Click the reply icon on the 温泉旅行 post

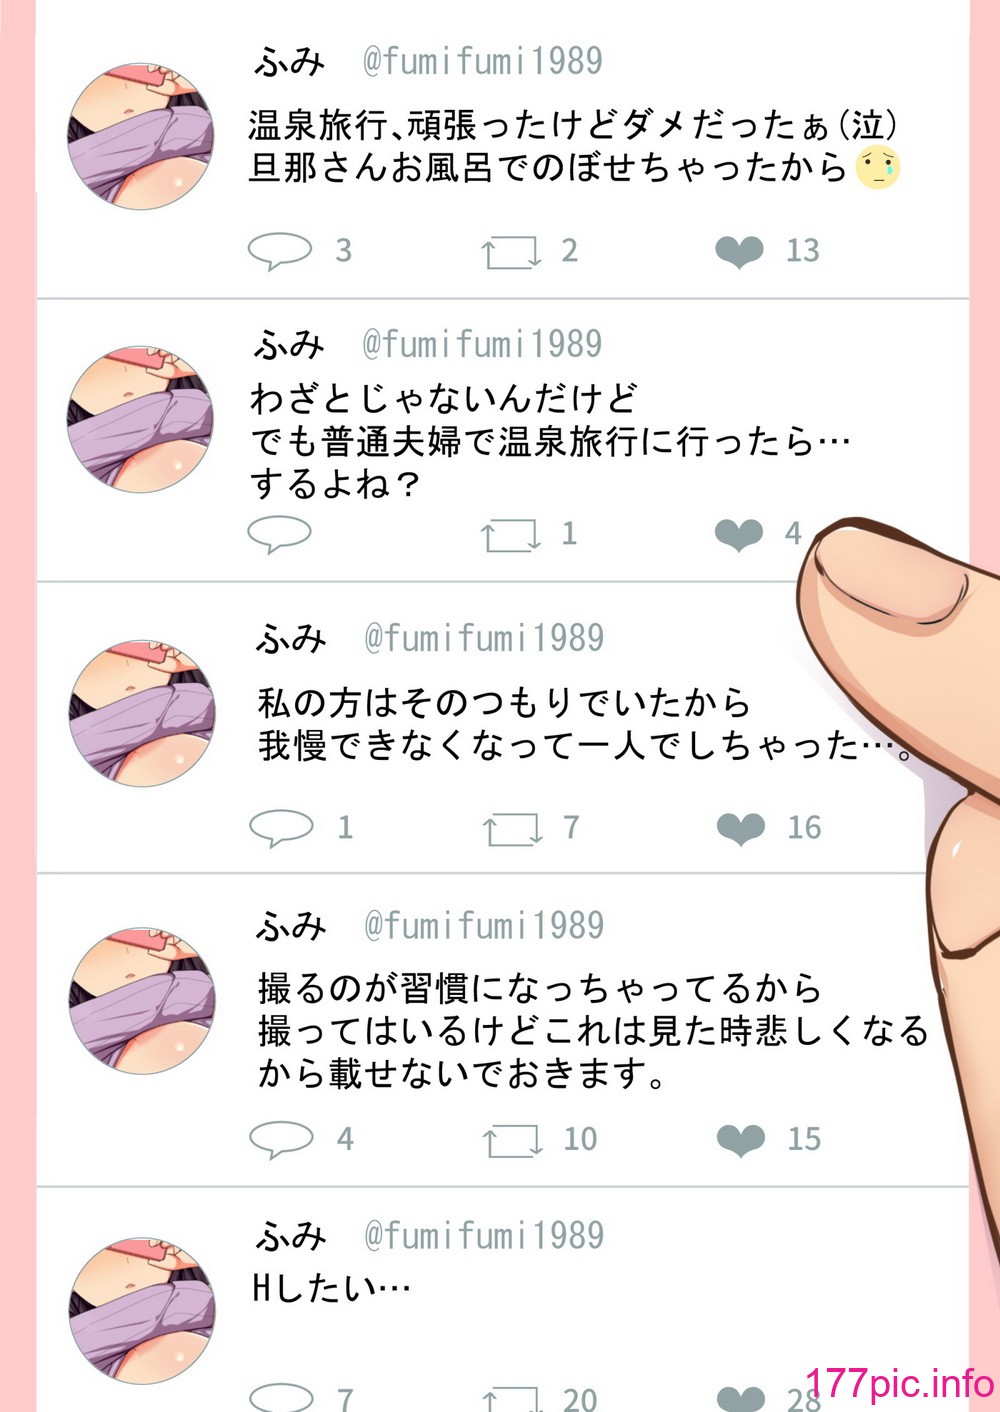280,251
